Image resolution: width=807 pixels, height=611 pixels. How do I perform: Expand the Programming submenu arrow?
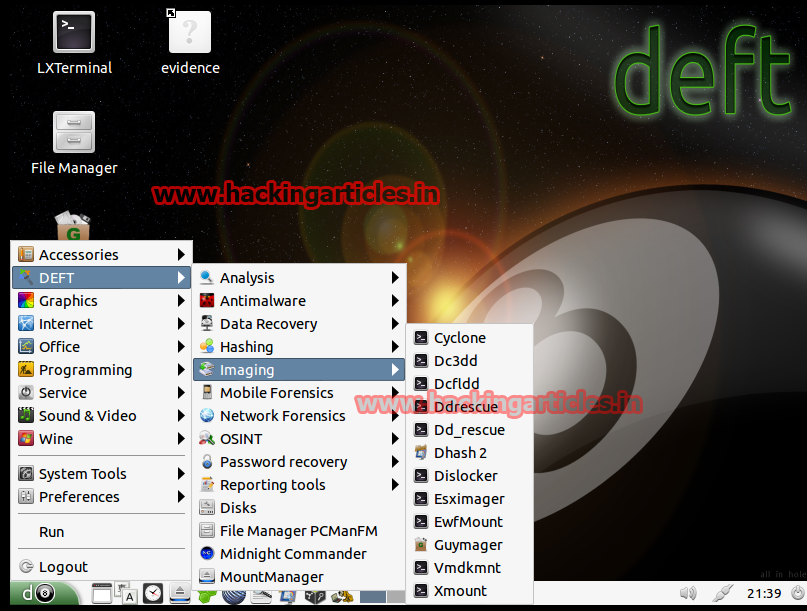point(181,370)
